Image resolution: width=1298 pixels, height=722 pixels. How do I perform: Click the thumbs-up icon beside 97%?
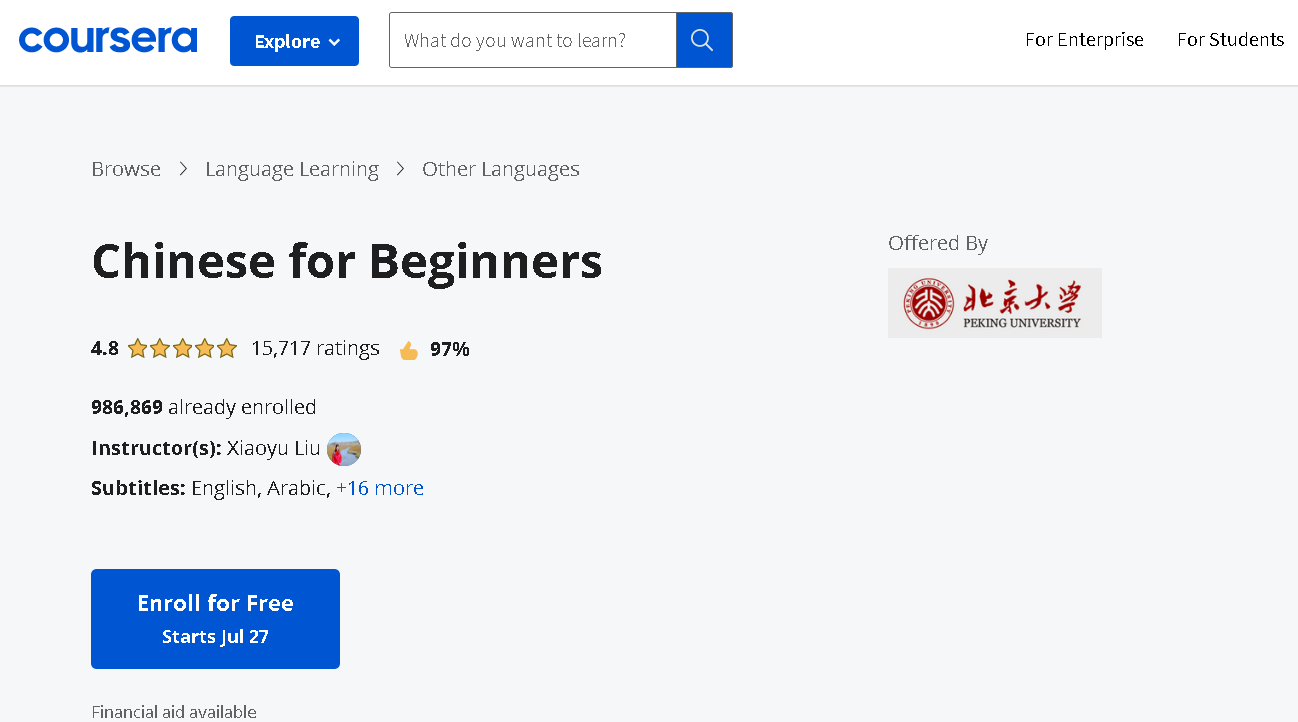pyautogui.click(x=408, y=350)
